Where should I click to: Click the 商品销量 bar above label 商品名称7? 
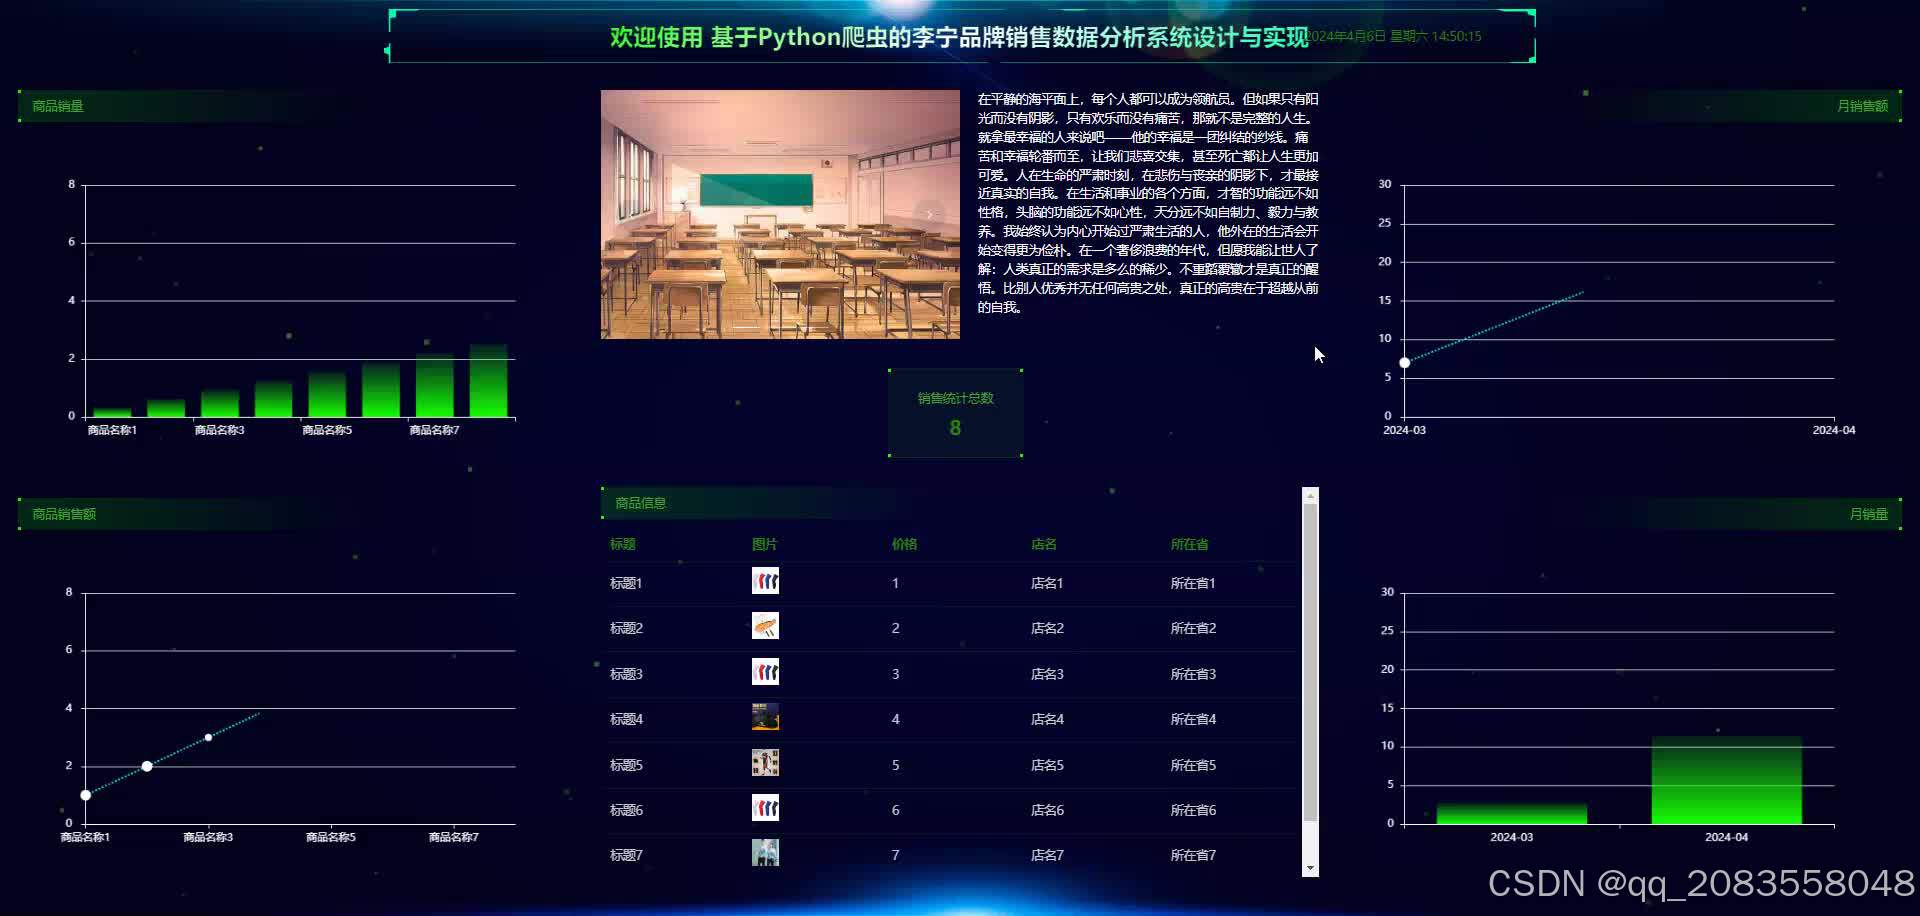click(x=435, y=386)
